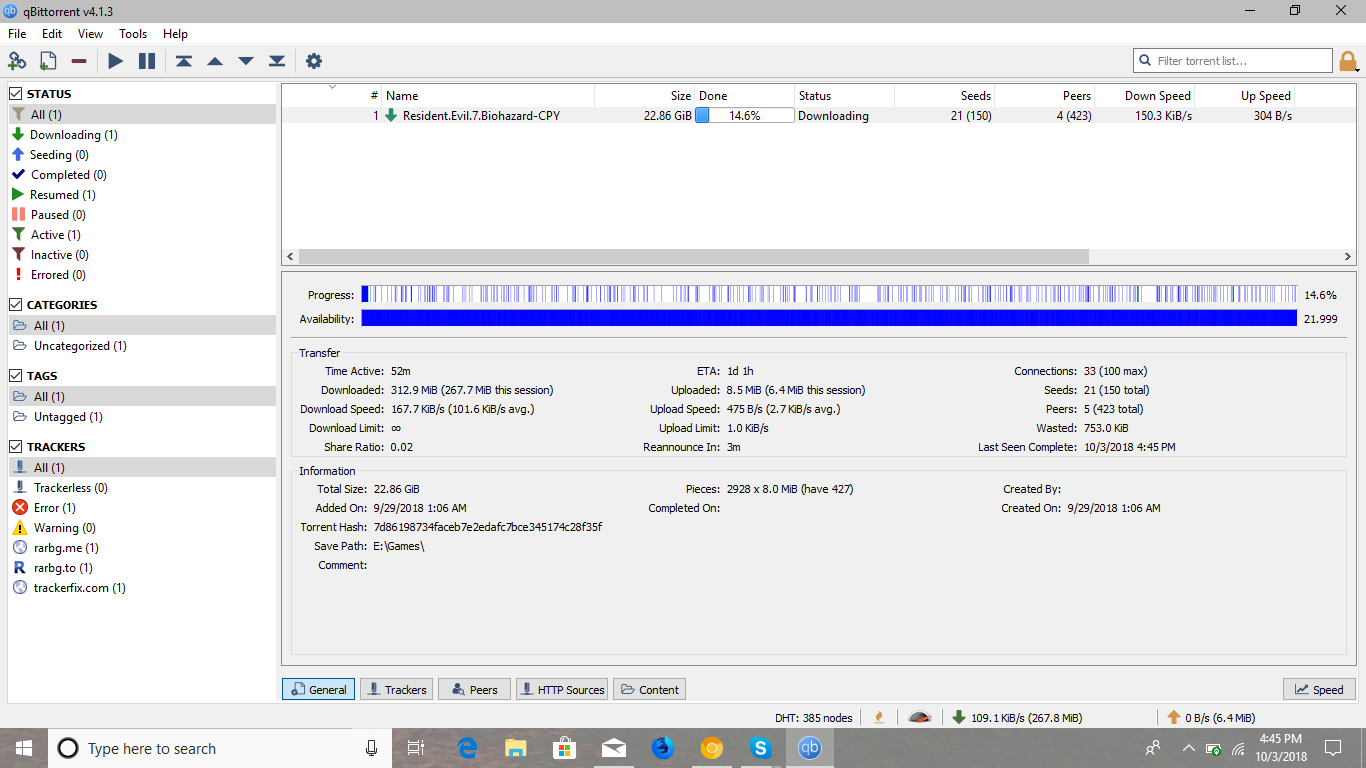Open the View menu

[90, 34]
